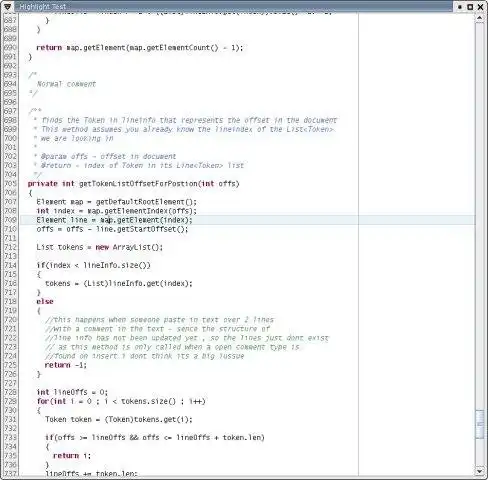Click the 'private int getTokenListOffsetForPostion' declaration

tap(134, 184)
